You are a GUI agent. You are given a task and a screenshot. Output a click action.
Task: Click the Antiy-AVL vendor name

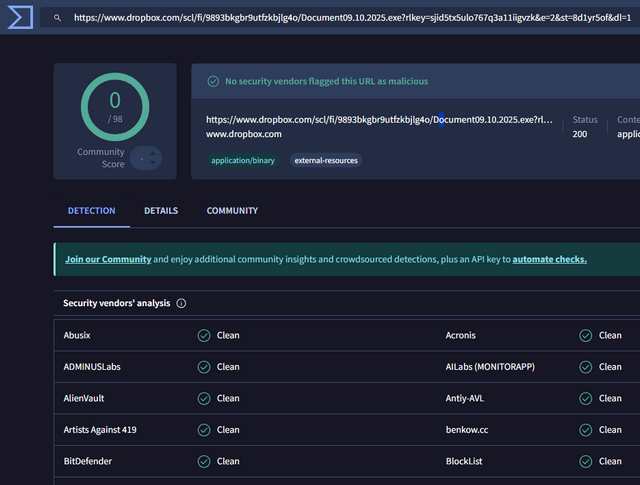pyautogui.click(x=464, y=398)
